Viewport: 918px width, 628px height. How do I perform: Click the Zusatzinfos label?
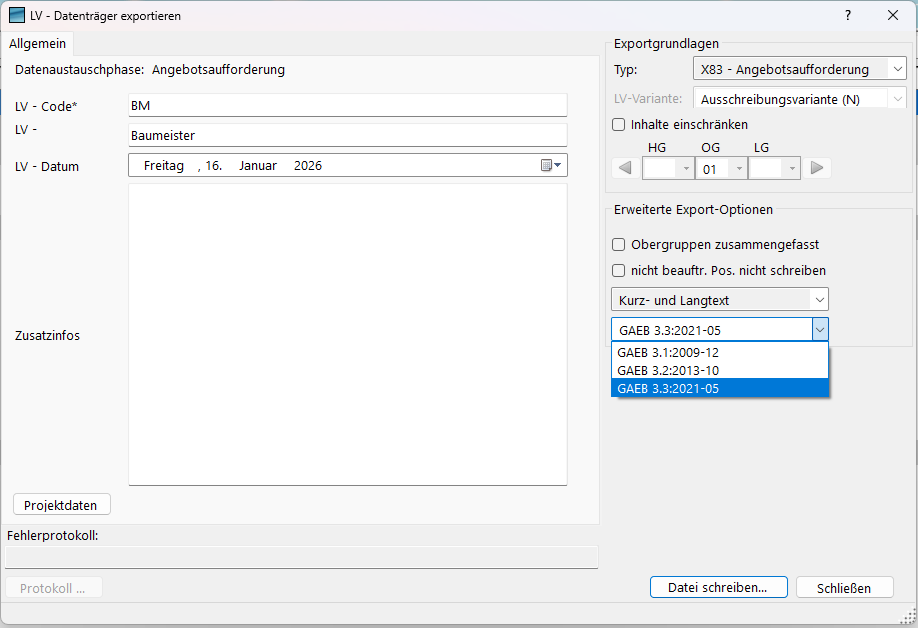pyautogui.click(x=47, y=335)
